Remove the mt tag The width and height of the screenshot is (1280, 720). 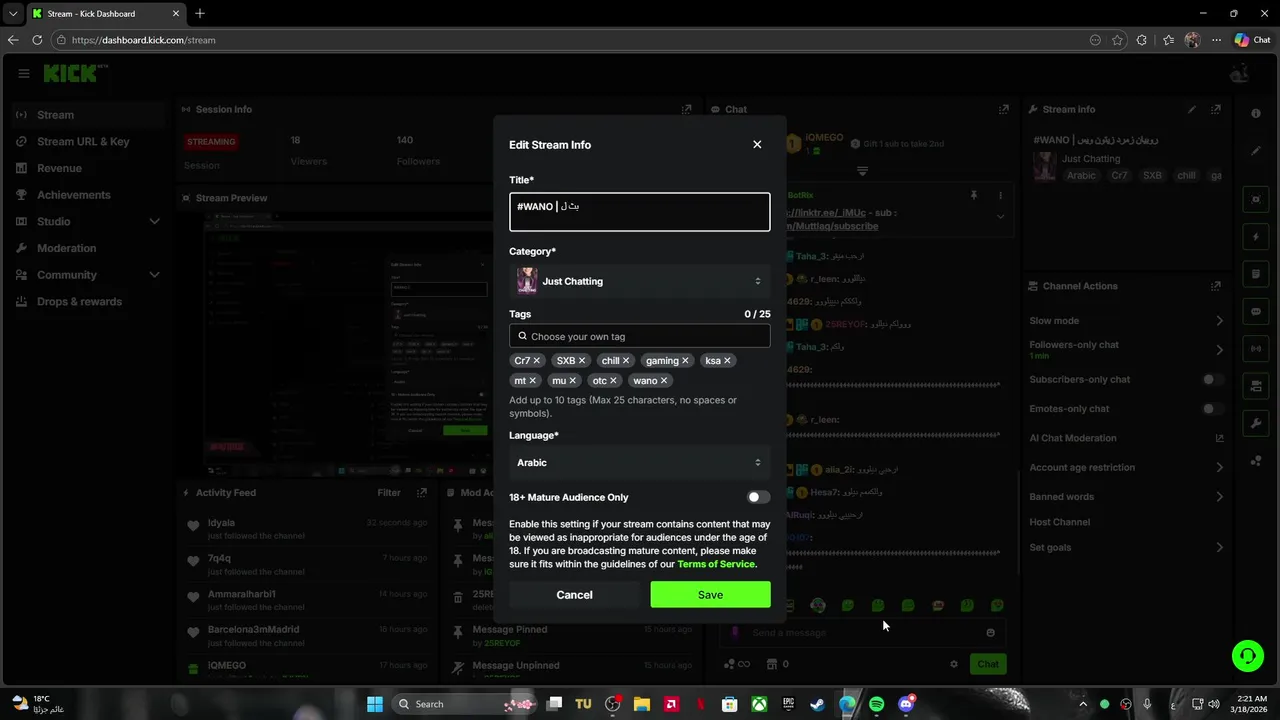(532, 381)
